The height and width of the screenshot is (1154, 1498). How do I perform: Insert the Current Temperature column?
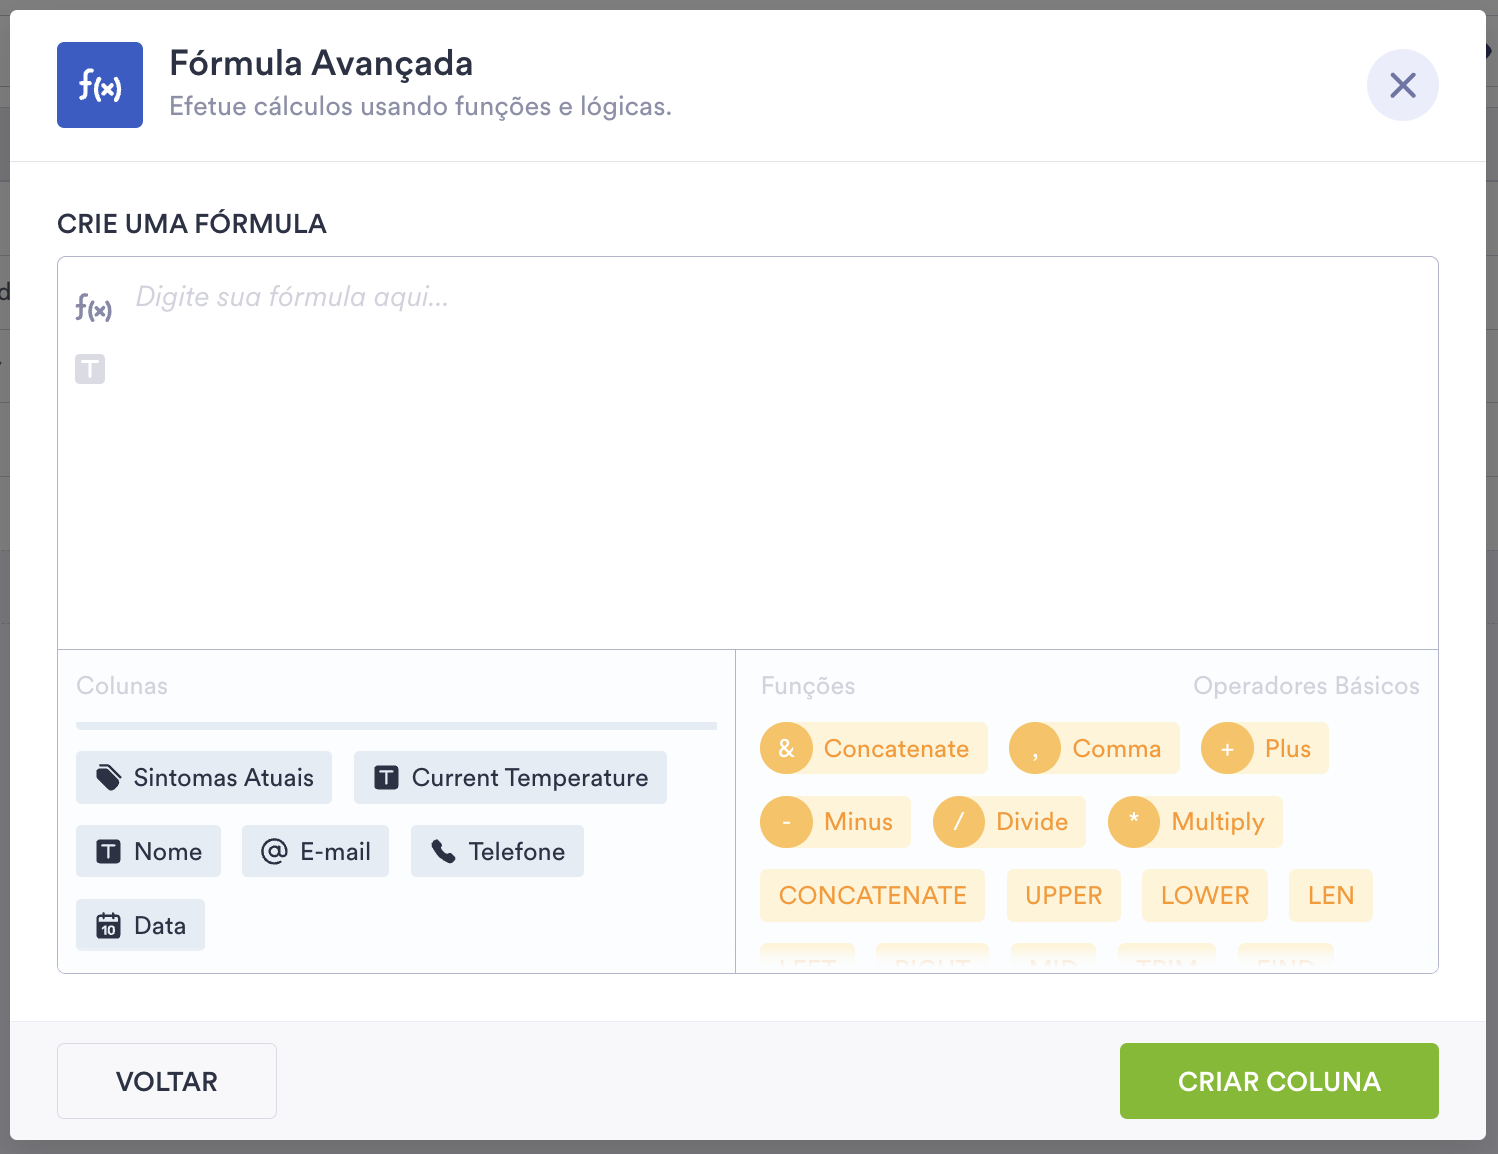tap(510, 778)
